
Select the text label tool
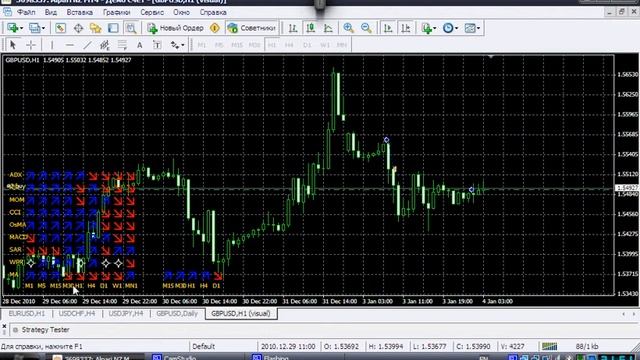[x=157, y=44]
